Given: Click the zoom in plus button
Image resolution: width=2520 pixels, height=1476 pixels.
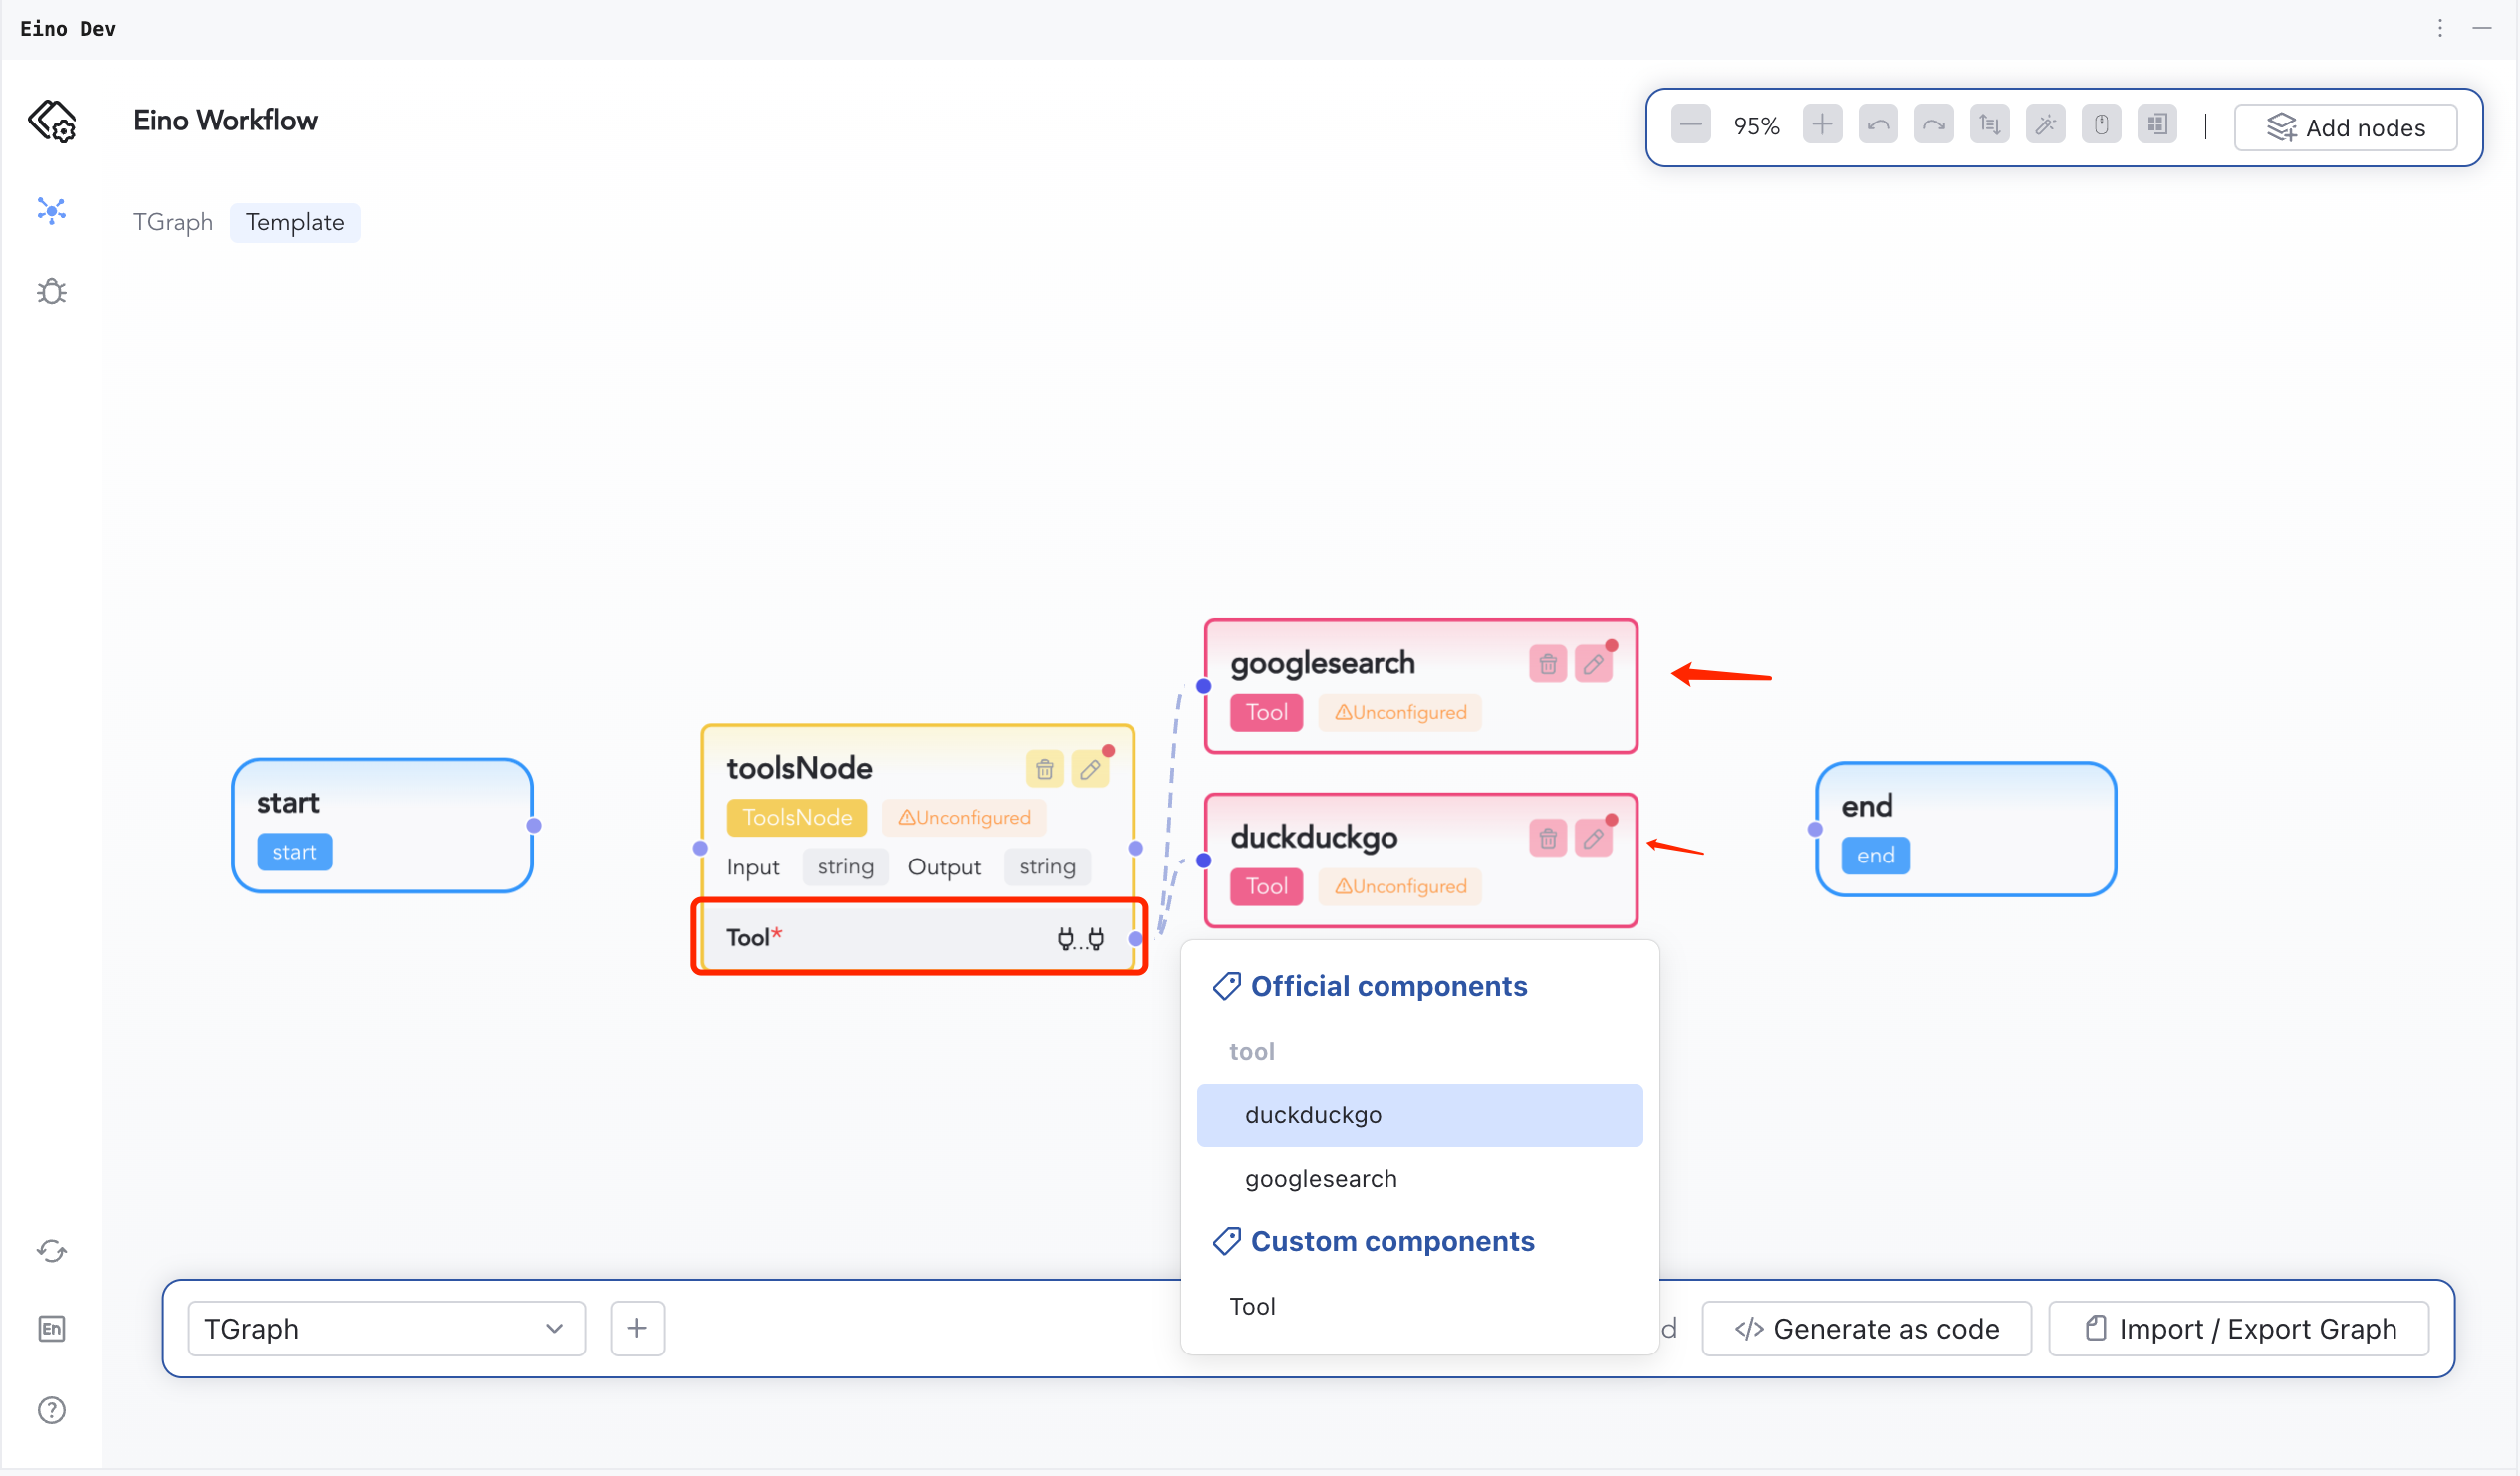Looking at the screenshot, I should point(1822,126).
